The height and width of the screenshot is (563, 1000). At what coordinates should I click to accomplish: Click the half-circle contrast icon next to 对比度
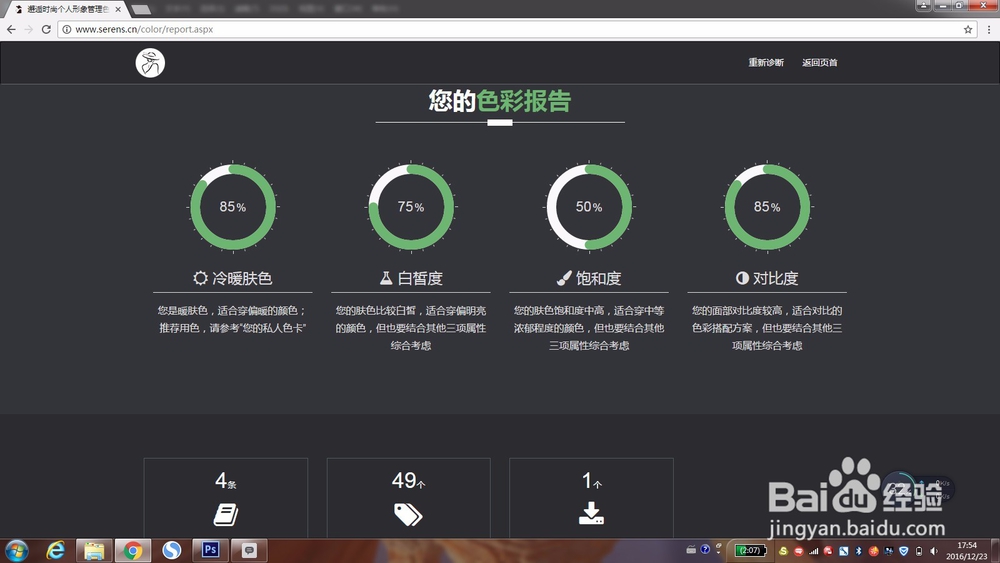742,278
